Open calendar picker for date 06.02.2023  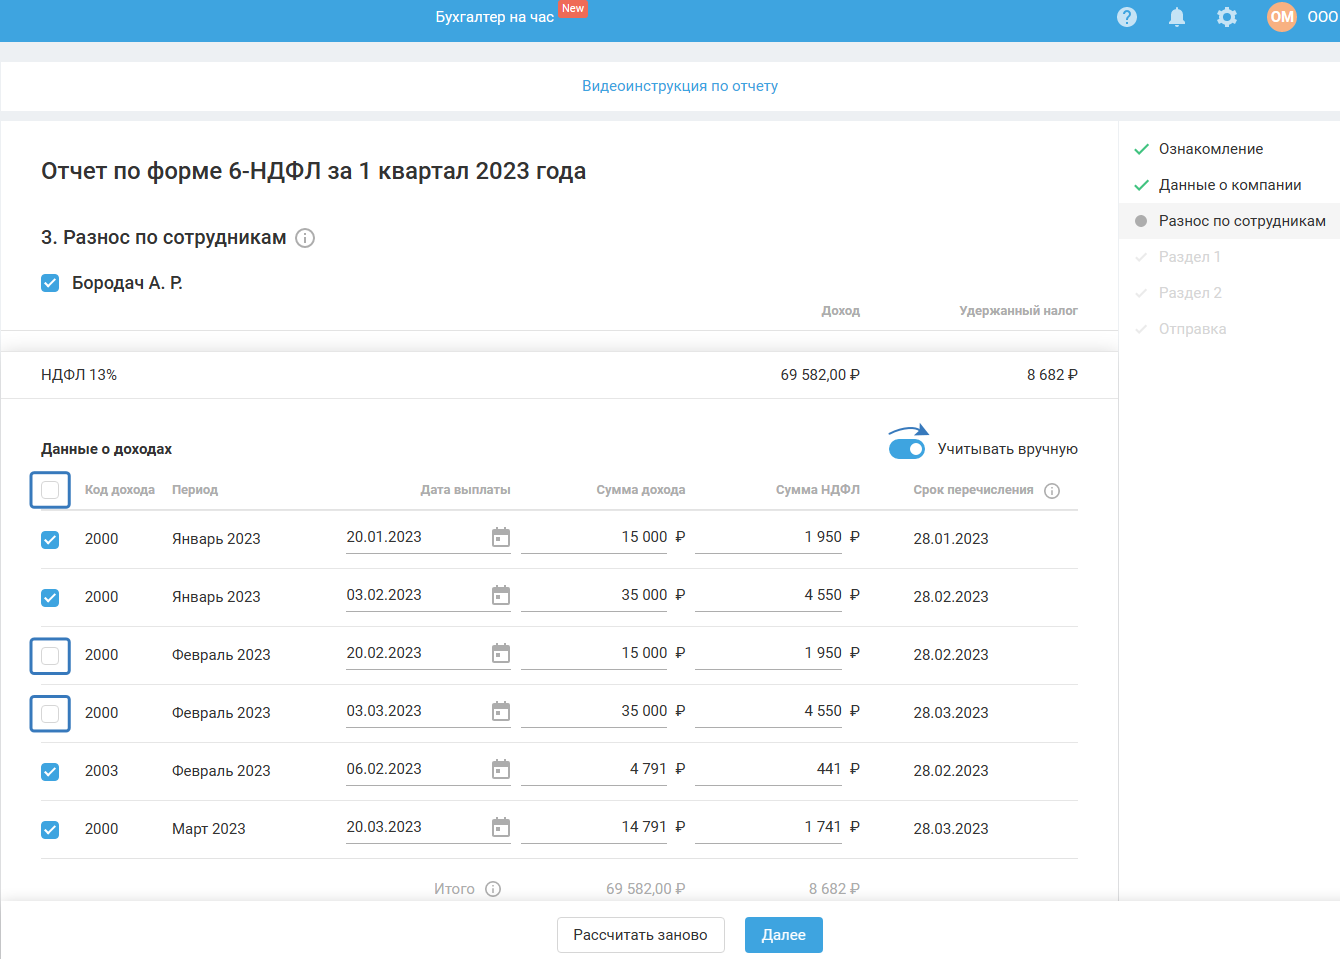coord(501,770)
